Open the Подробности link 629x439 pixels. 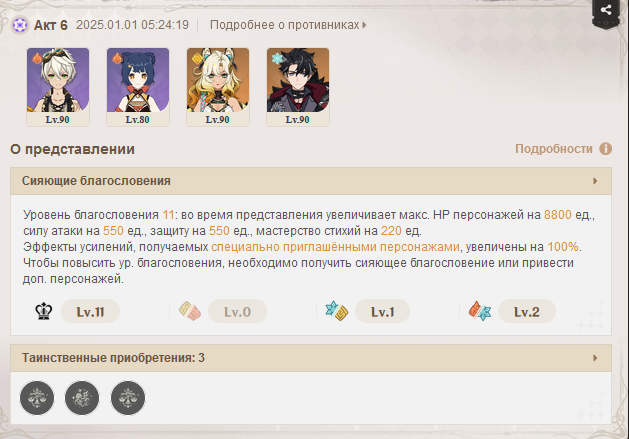click(x=554, y=149)
